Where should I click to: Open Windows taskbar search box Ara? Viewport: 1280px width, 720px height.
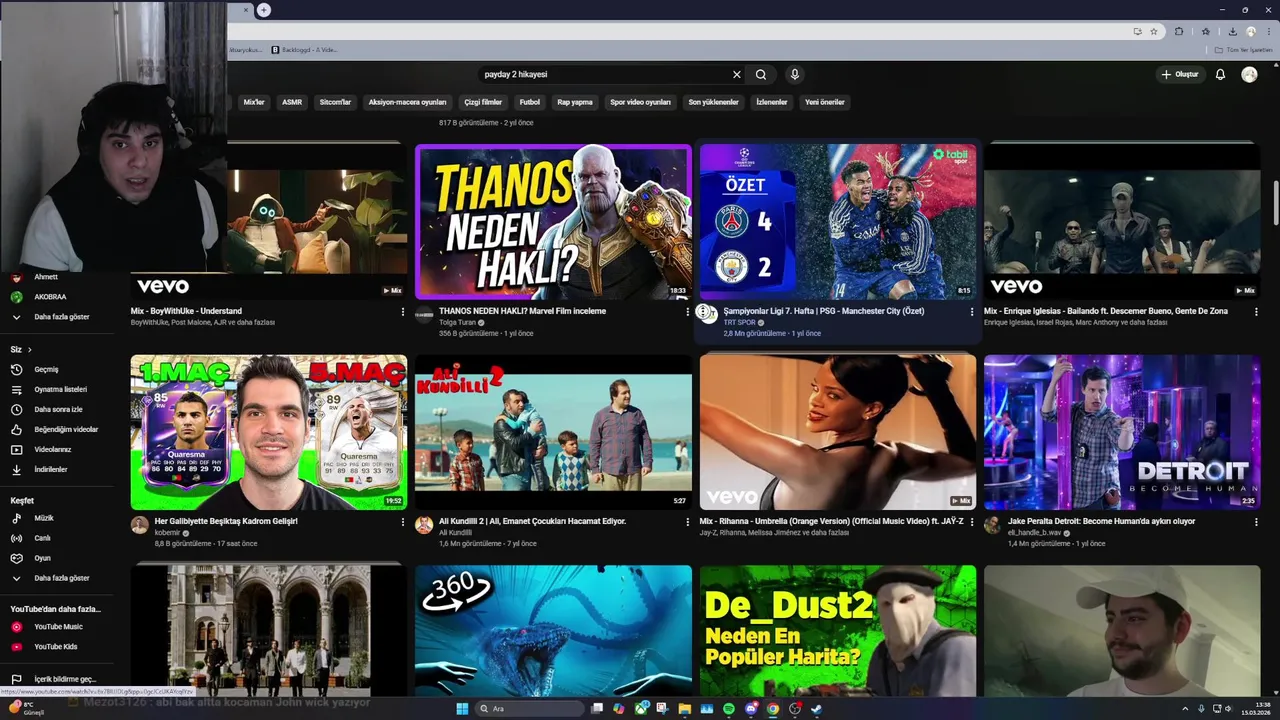point(528,709)
